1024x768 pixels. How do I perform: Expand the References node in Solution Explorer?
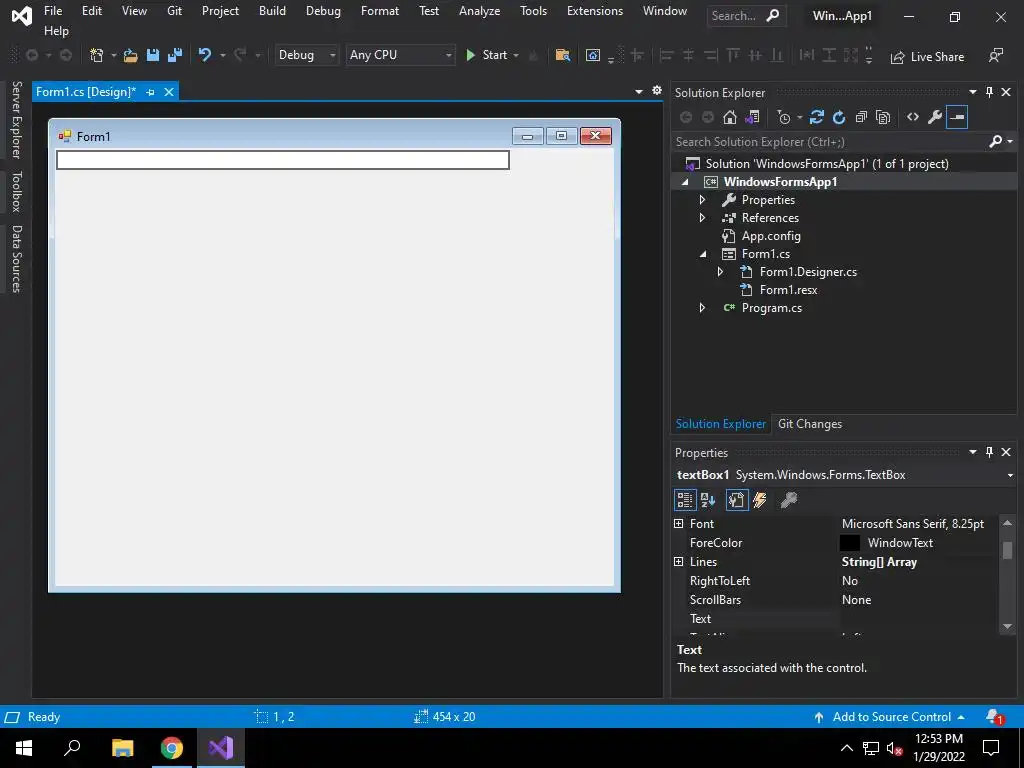pos(702,218)
